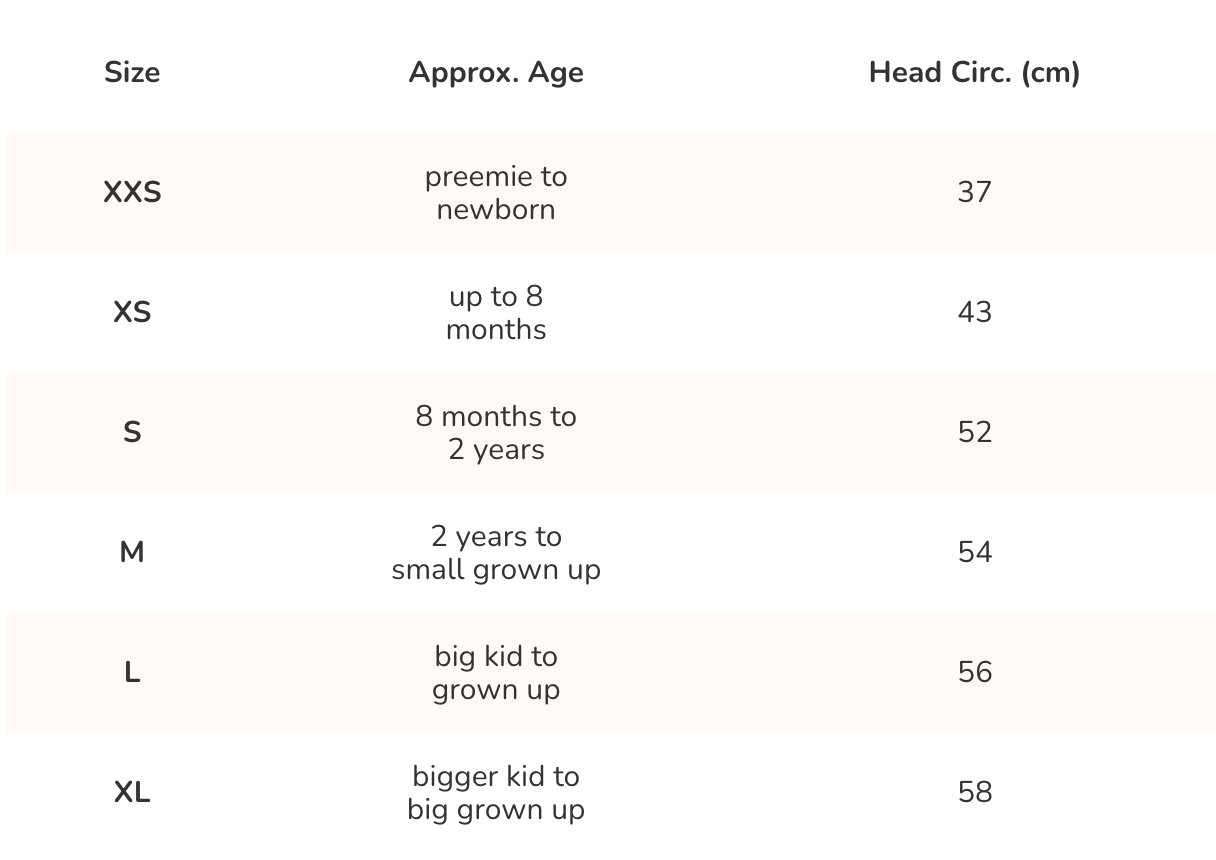The image size is (1216, 860).
Task: Click the 43 head circumference value
Action: click(974, 312)
